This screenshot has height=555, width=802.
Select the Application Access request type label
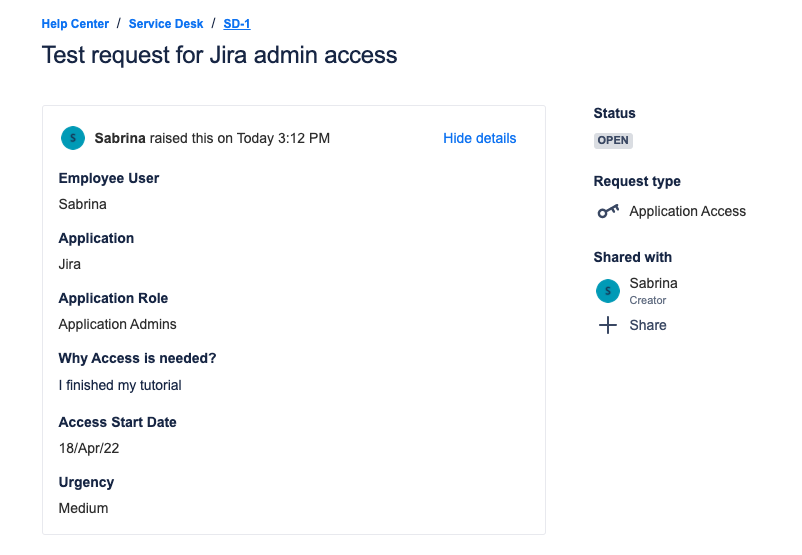pos(687,211)
